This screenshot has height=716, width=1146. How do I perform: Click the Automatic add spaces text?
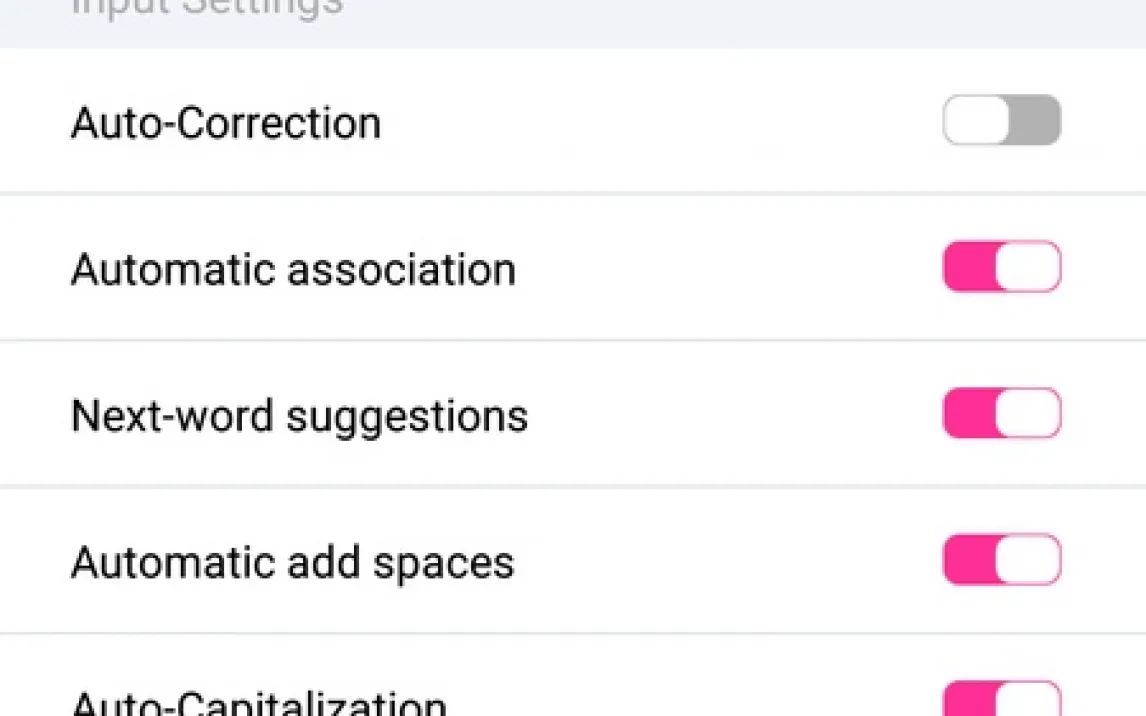tap(292, 562)
